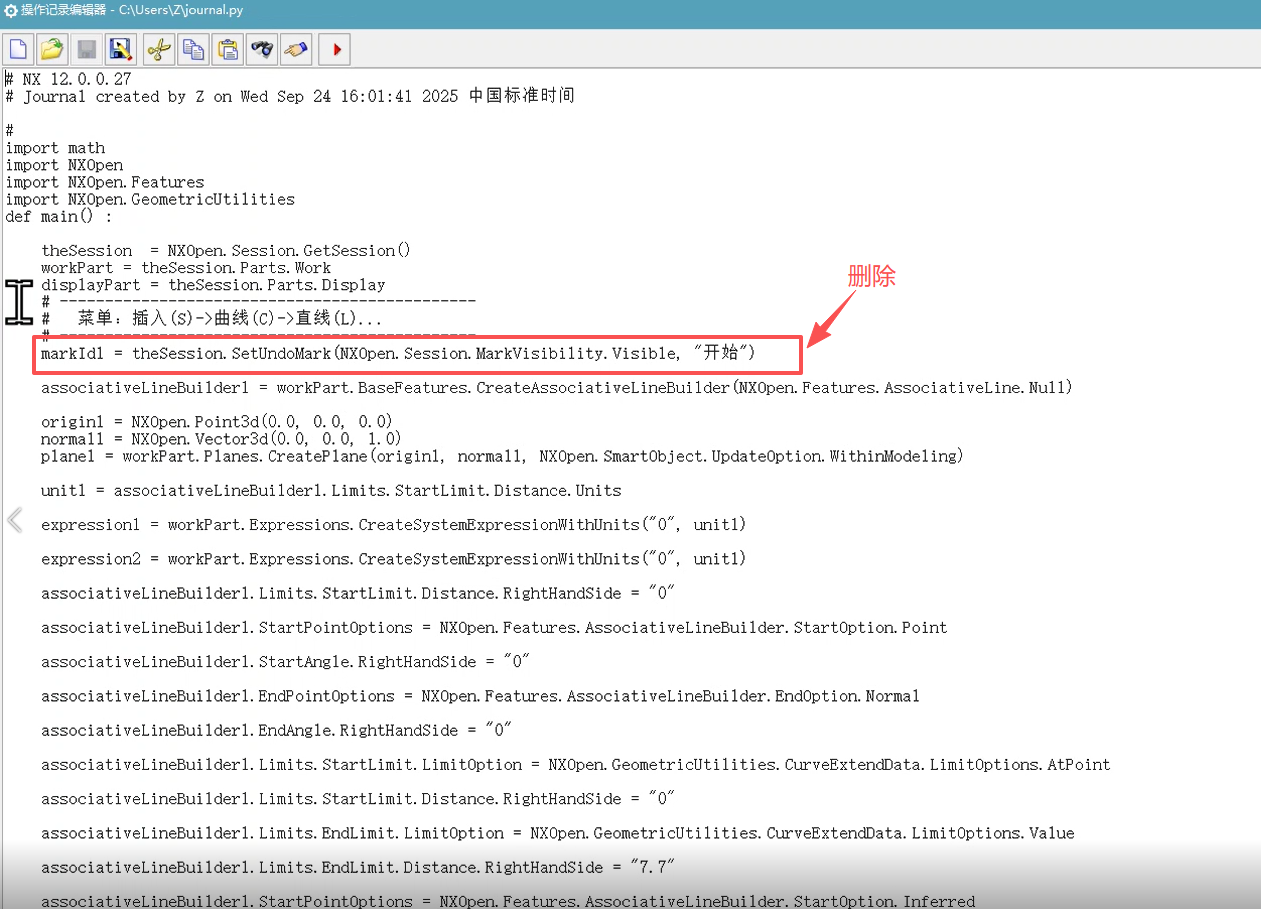Create a new file with the New icon
Image resolution: width=1261 pixels, height=909 pixels.
coord(18,48)
